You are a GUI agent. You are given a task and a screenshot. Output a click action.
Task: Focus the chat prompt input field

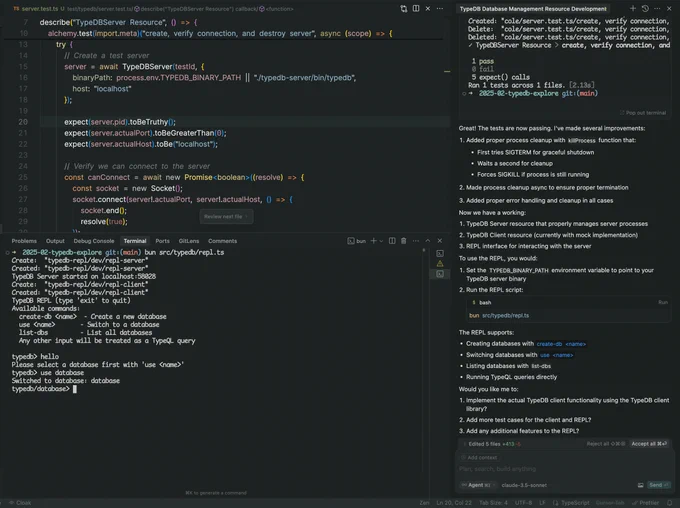pos(564,469)
